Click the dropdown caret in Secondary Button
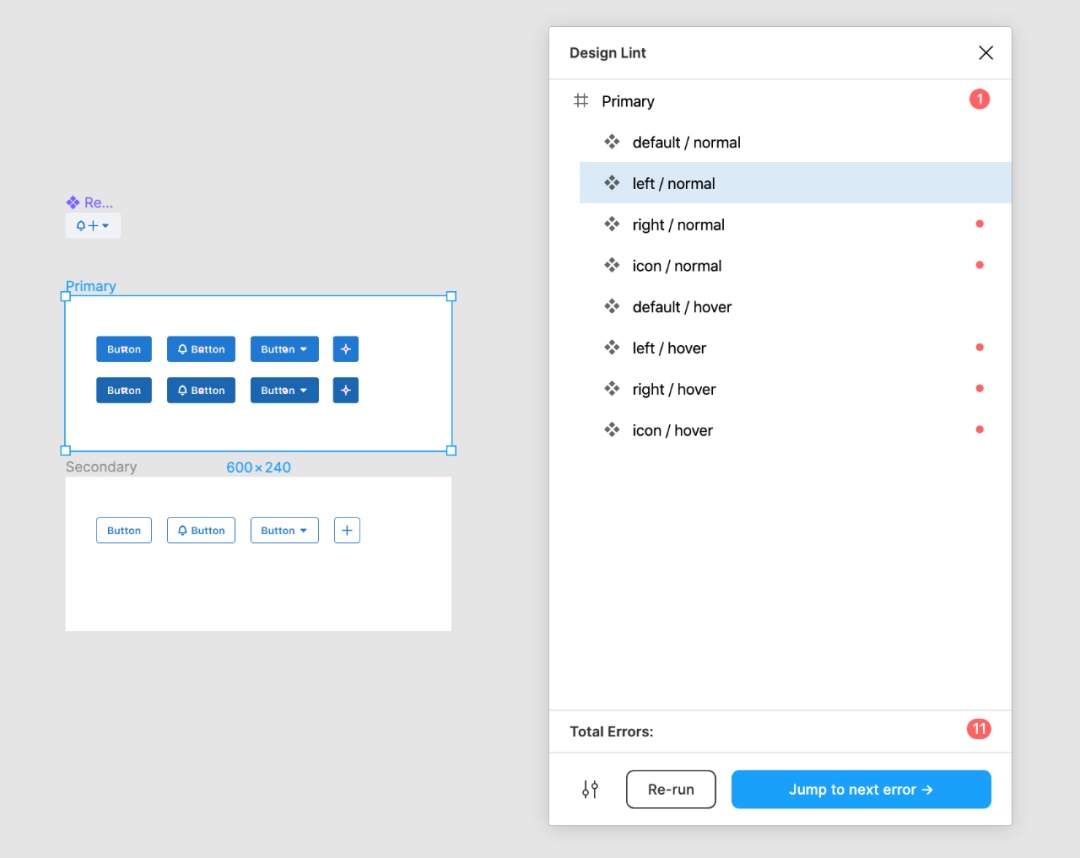1080x858 pixels. coord(303,530)
